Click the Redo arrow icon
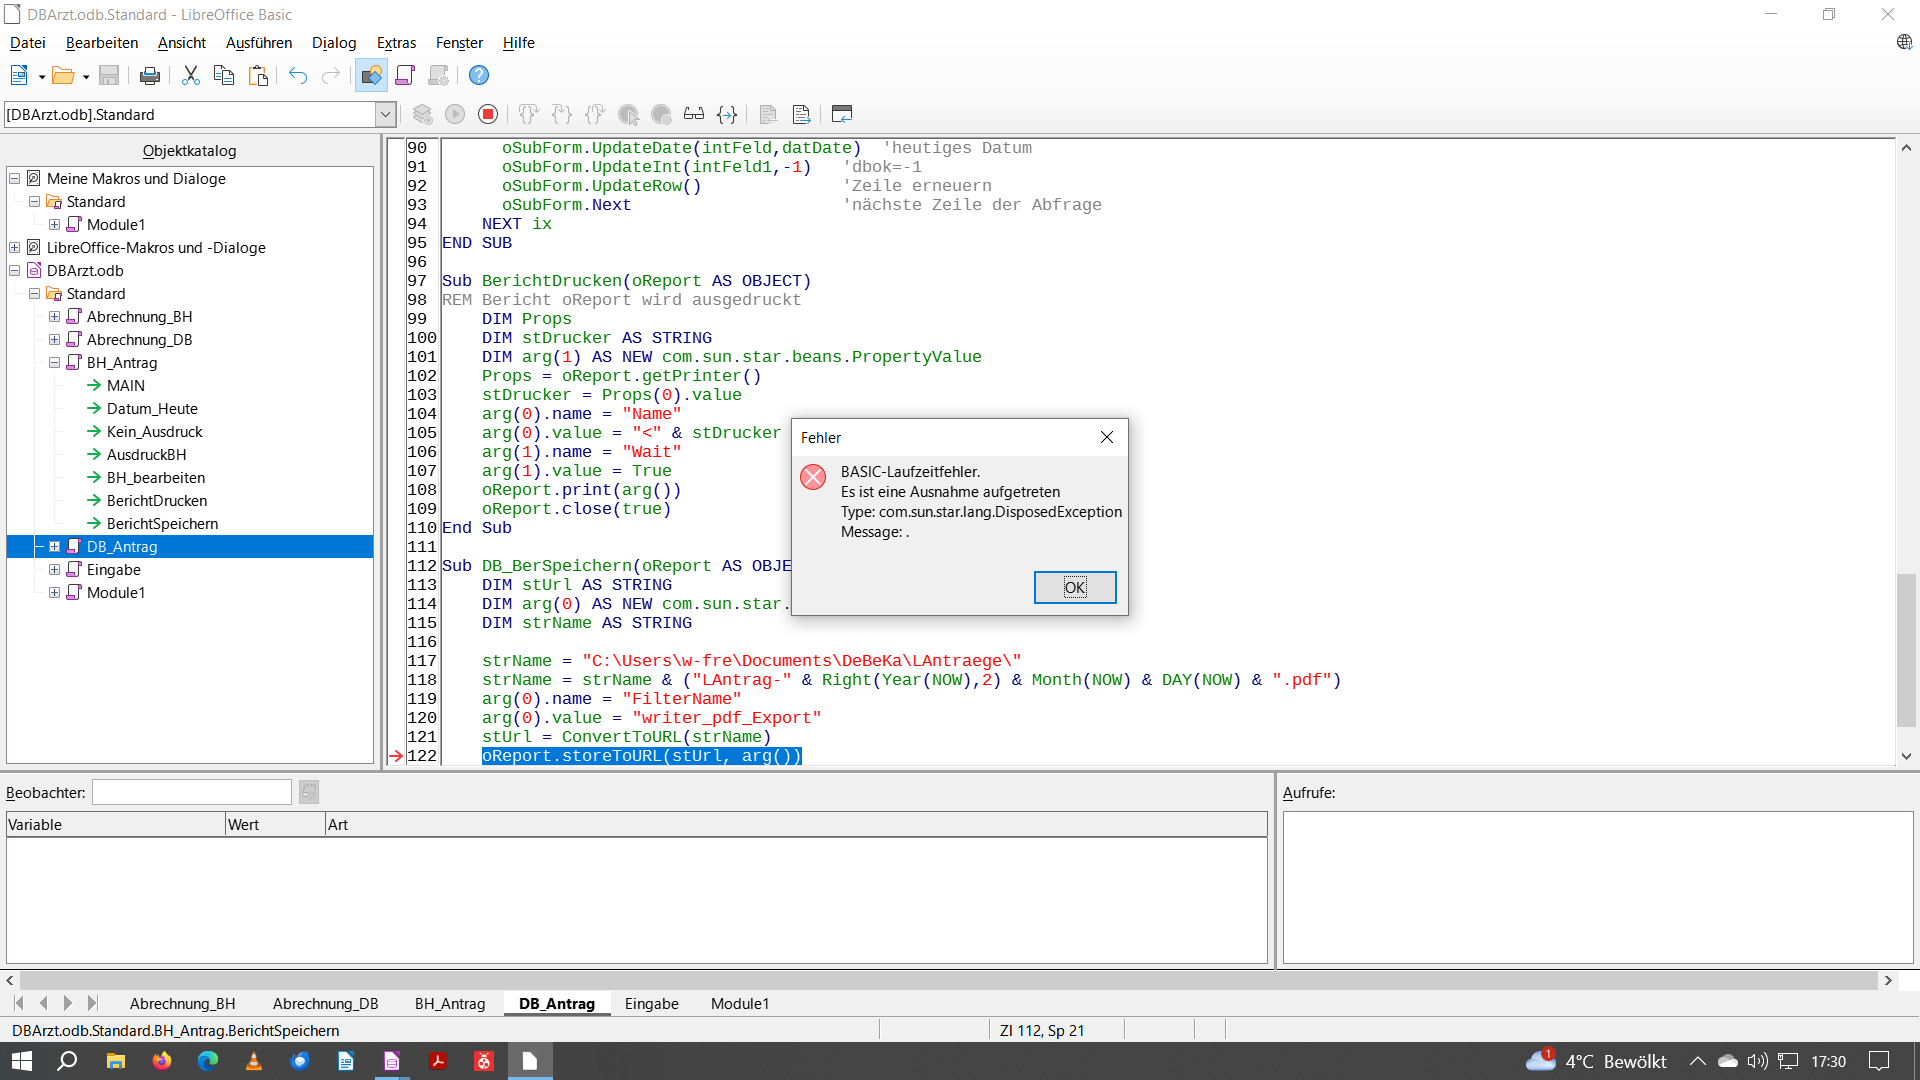This screenshot has height=1080, width=1920. pos(331,75)
